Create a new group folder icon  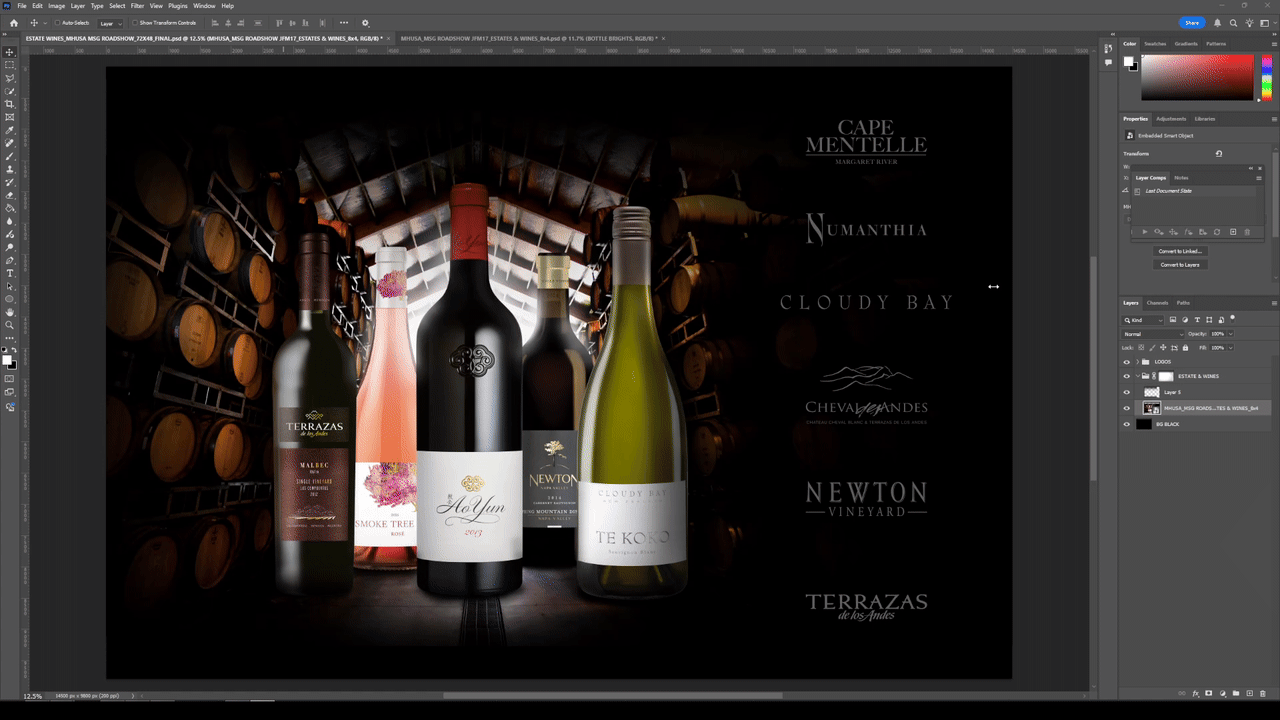tap(1235, 693)
